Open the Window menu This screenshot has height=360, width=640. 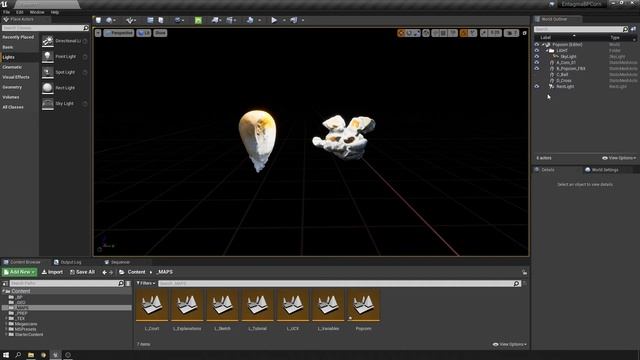[x=37, y=12]
